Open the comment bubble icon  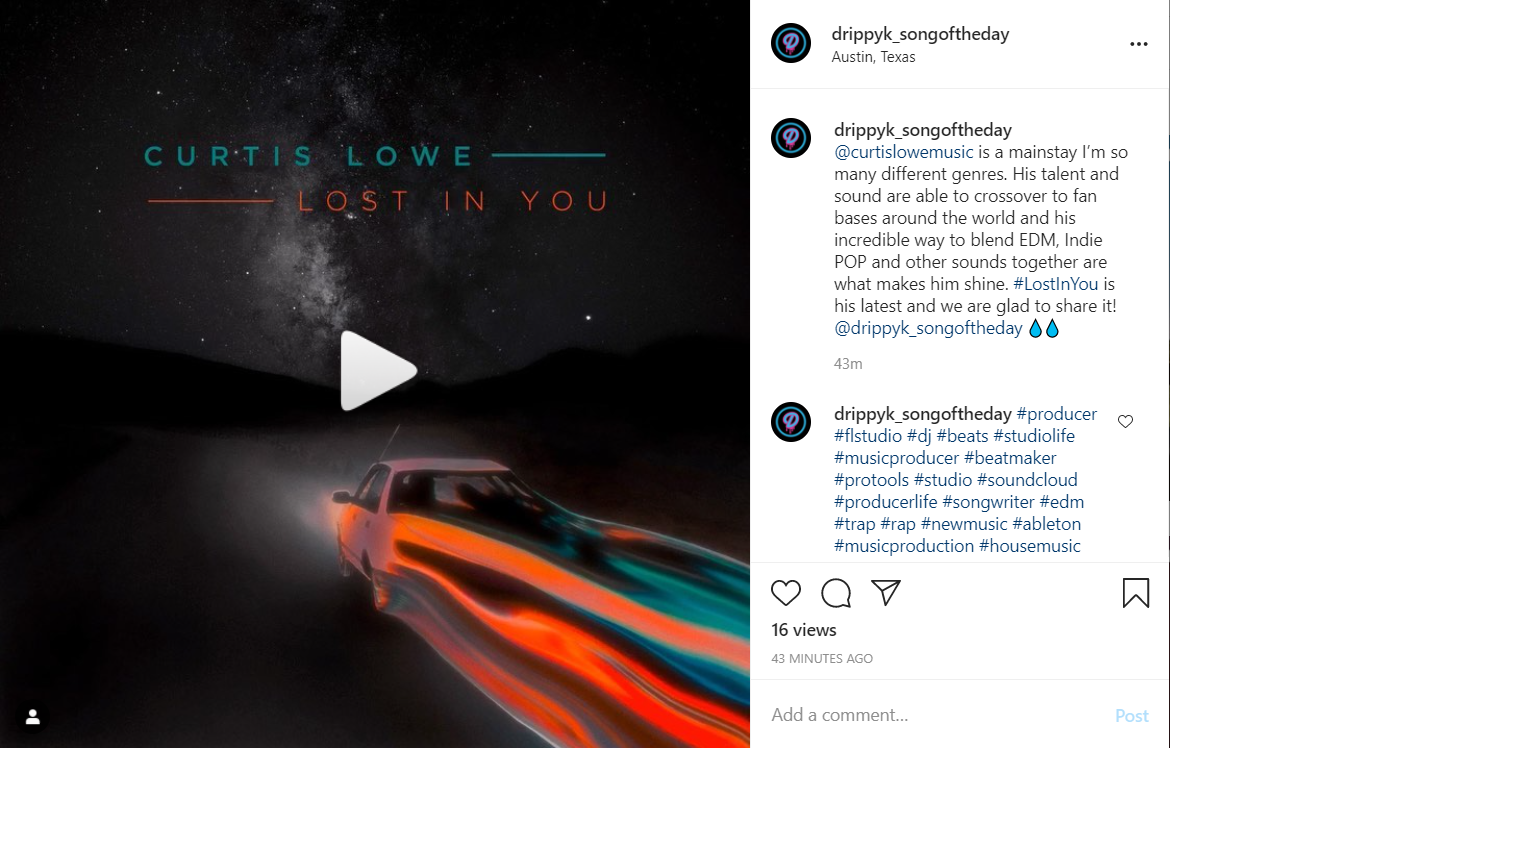tap(836, 593)
